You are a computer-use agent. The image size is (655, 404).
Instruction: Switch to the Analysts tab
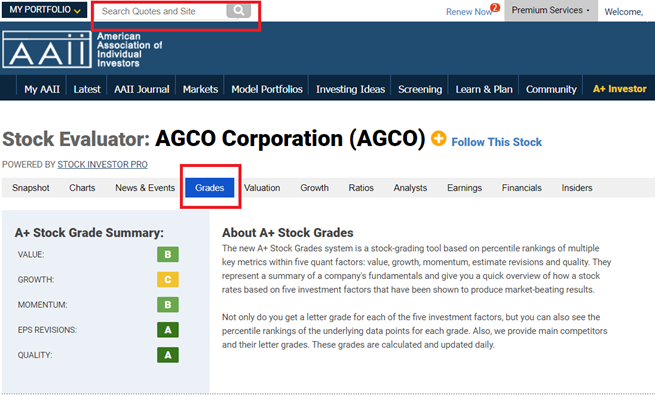point(410,188)
